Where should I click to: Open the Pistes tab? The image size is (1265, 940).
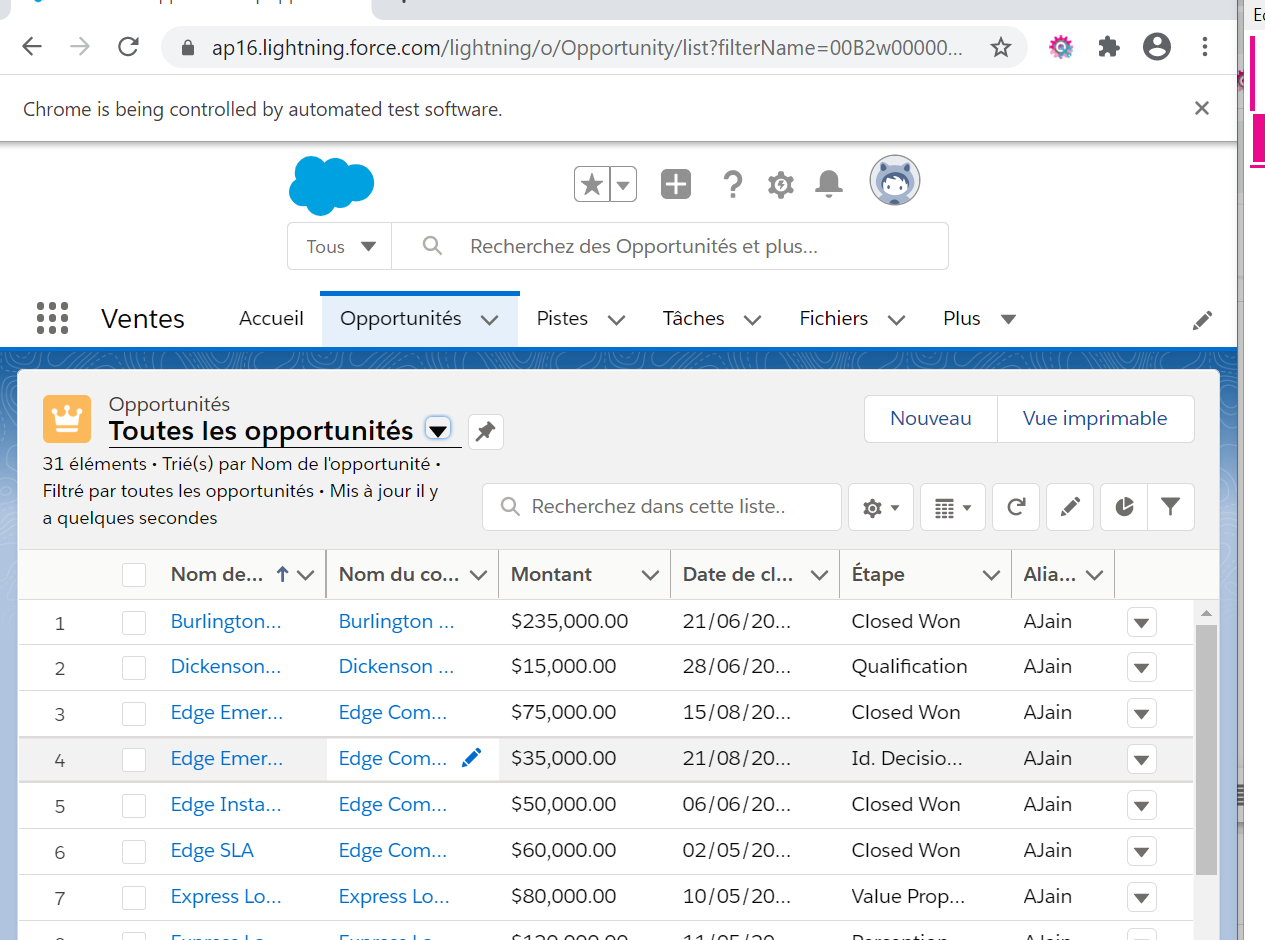(562, 318)
